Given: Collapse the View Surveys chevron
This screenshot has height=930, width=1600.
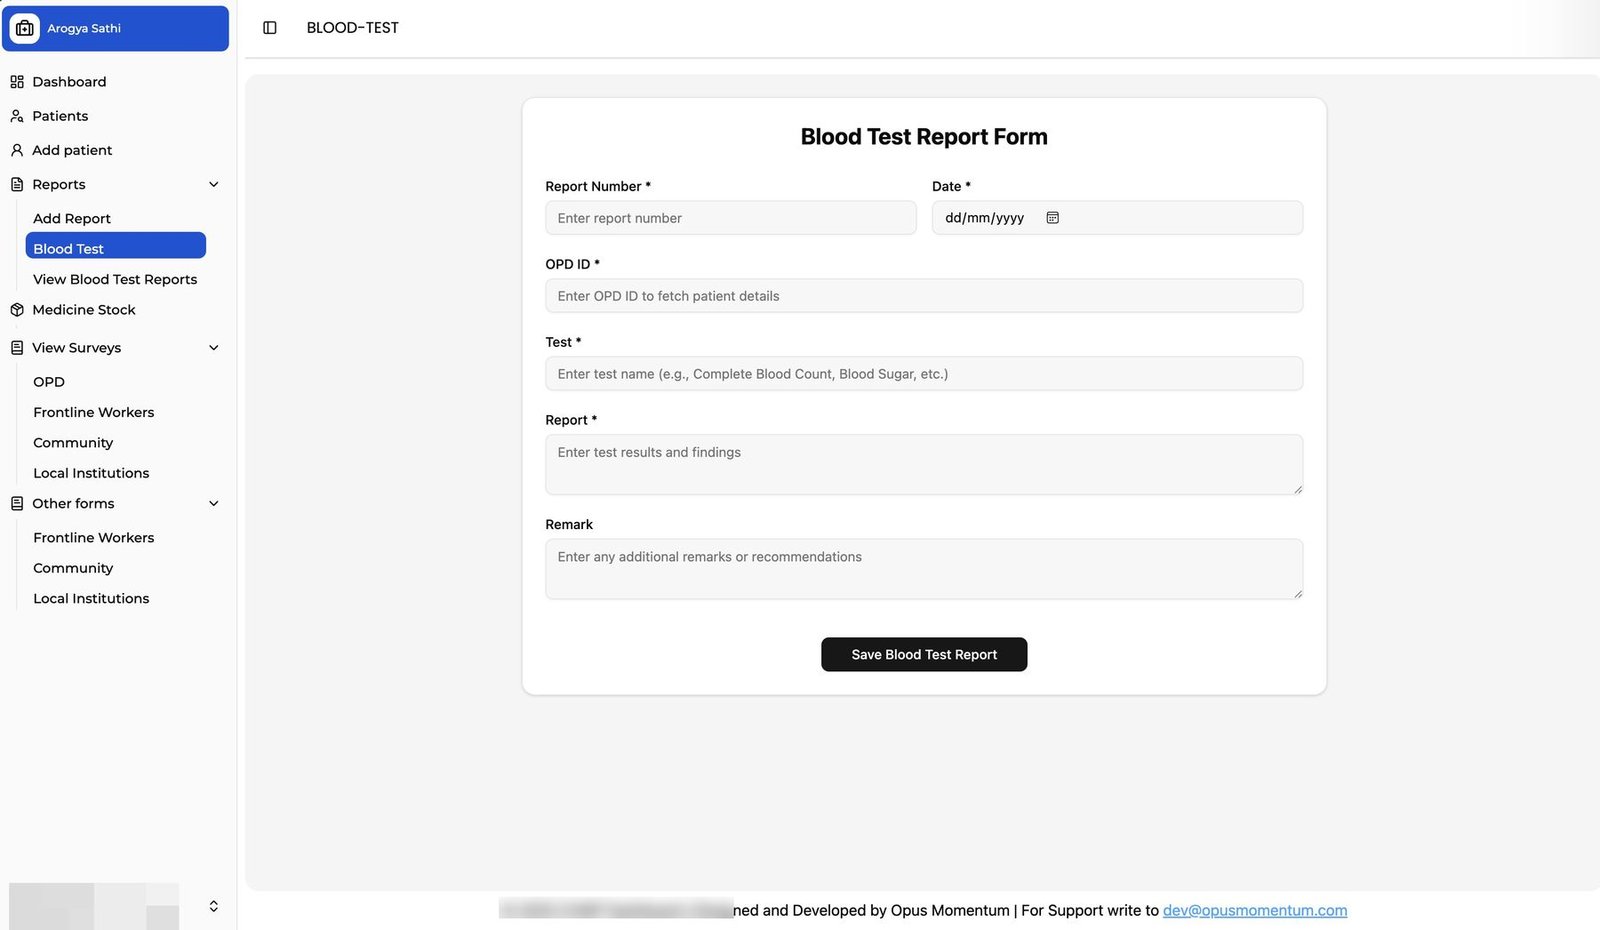Looking at the screenshot, I should 214,348.
